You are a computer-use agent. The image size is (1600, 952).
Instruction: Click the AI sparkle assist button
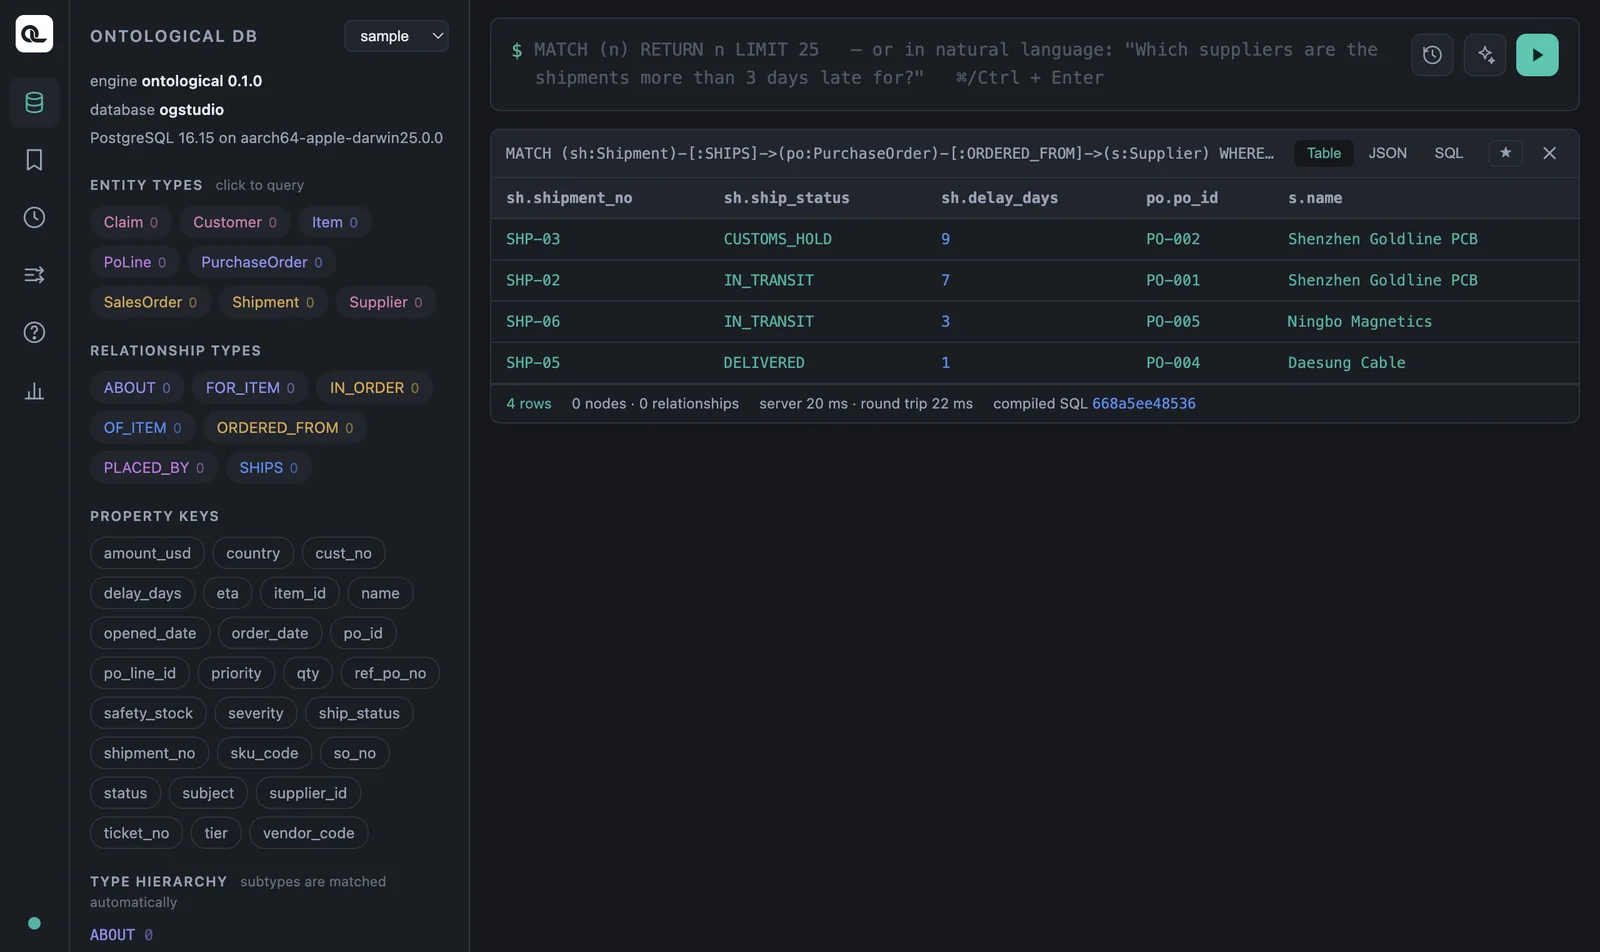pyautogui.click(x=1485, y=55)
